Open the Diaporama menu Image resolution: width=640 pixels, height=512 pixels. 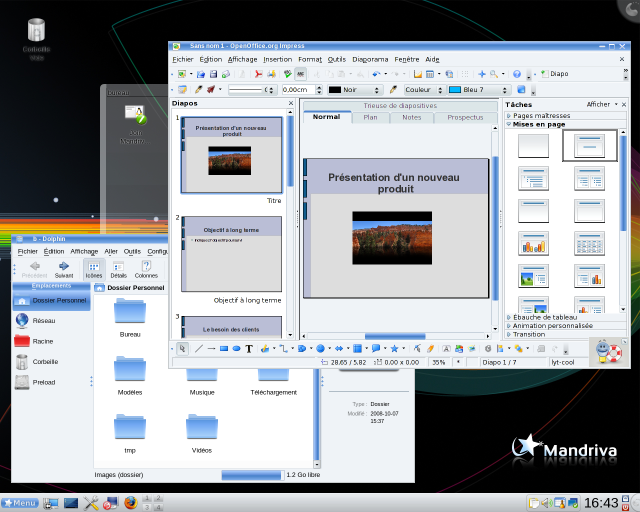tap(370, 60)
